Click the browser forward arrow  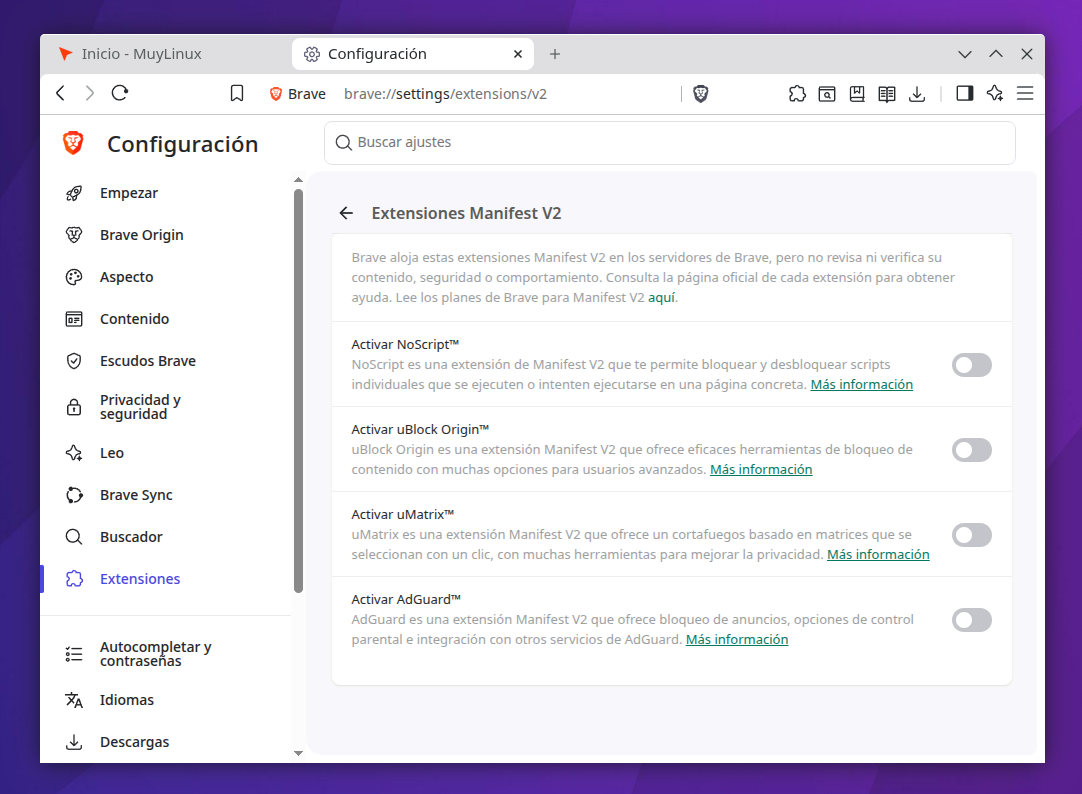click(90, 93)
